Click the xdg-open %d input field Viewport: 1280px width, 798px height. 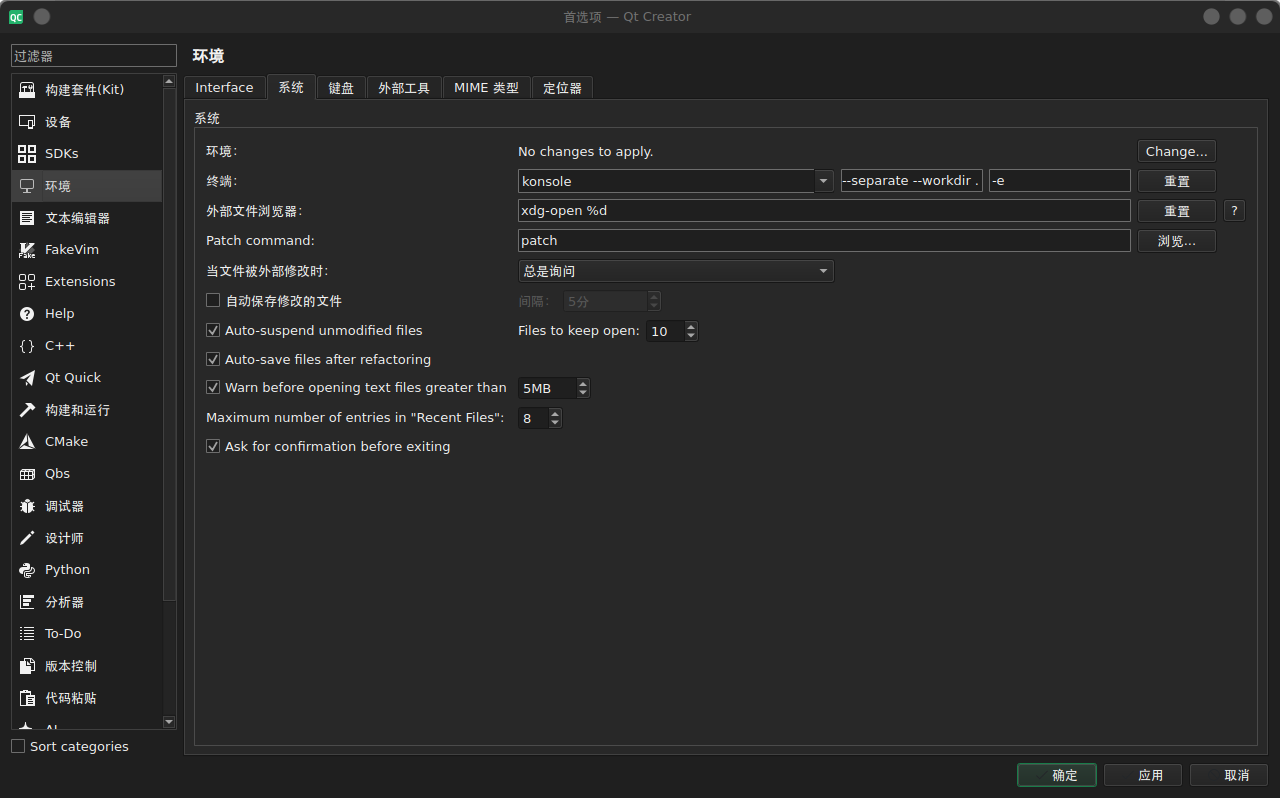[824, 211]
